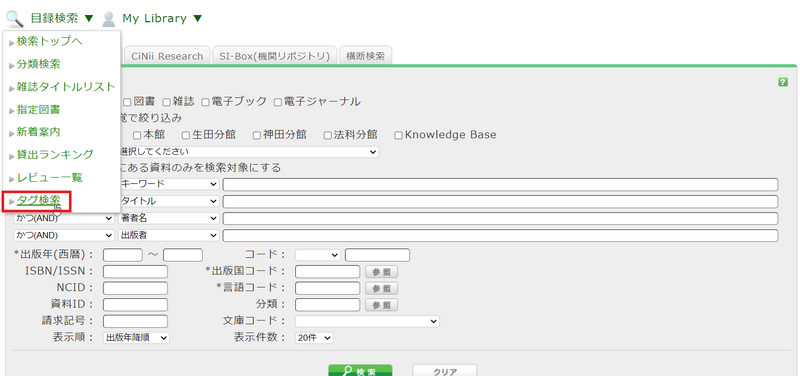Open the かつ(AND) dropdown beside 出版者
Viewport: 800px width, 376px height.
coord(64,236)
